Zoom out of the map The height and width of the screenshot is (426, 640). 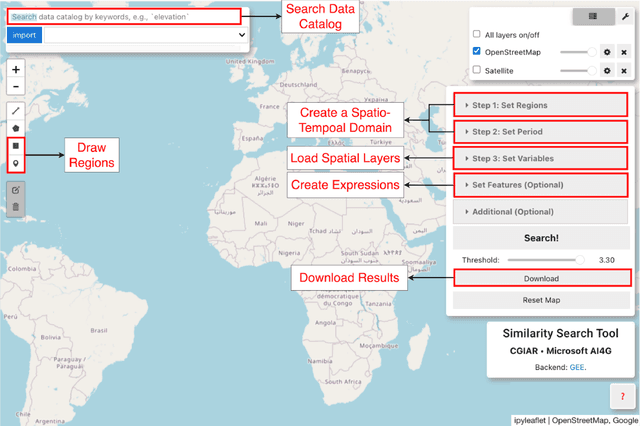(16, 87)
